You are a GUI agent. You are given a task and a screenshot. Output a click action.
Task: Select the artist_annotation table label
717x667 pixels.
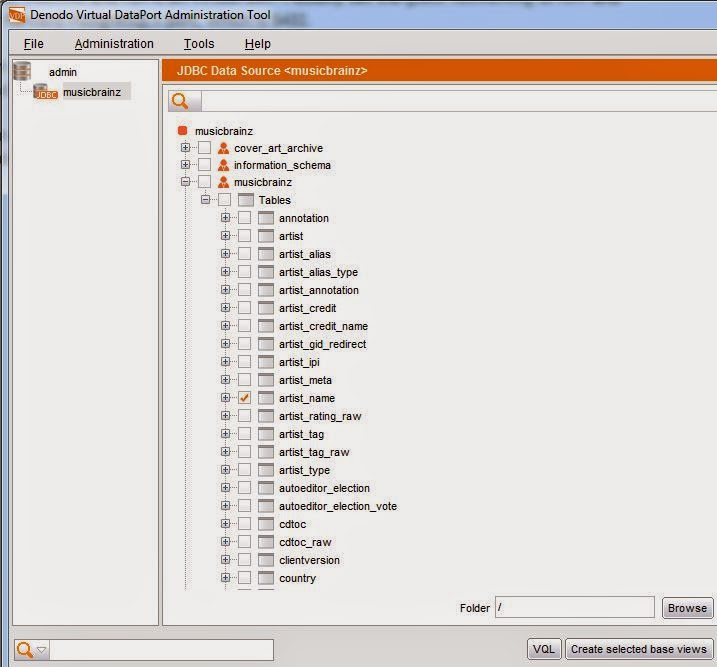coord(319,290)
